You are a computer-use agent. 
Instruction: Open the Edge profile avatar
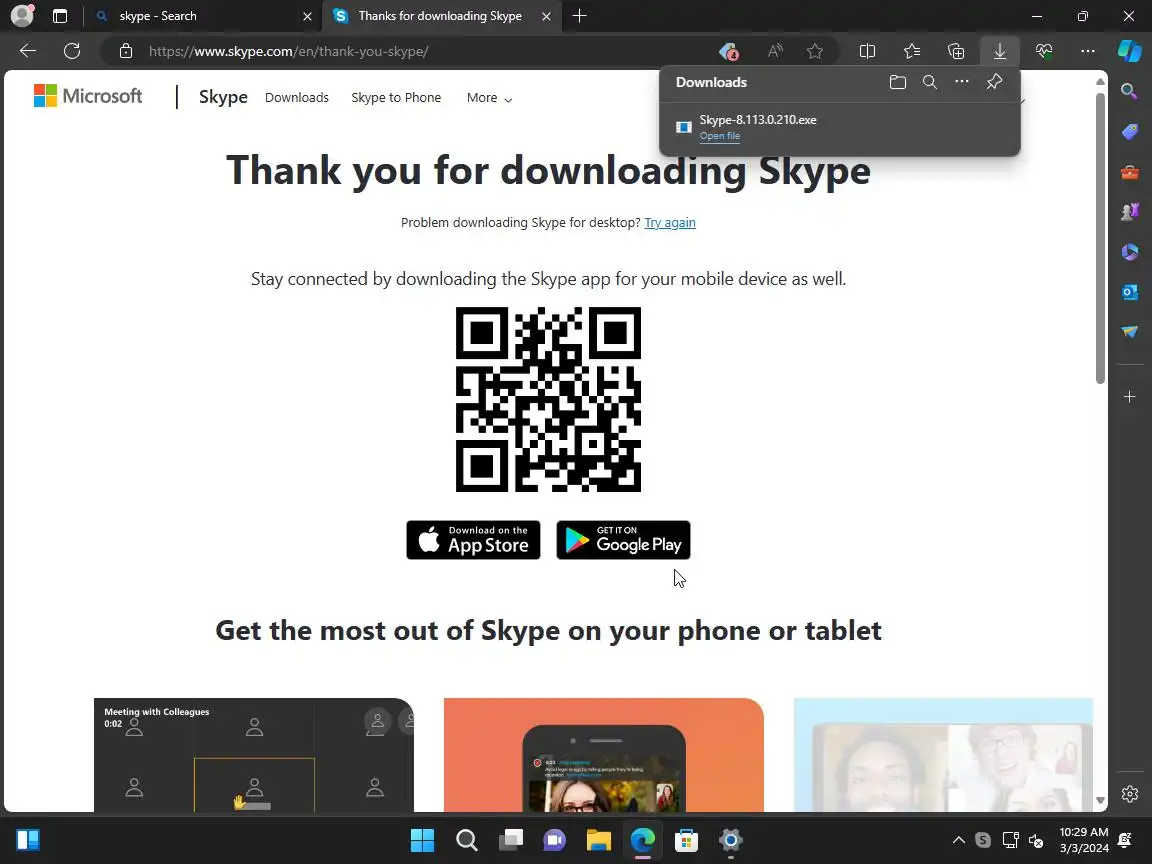point(23,15)
